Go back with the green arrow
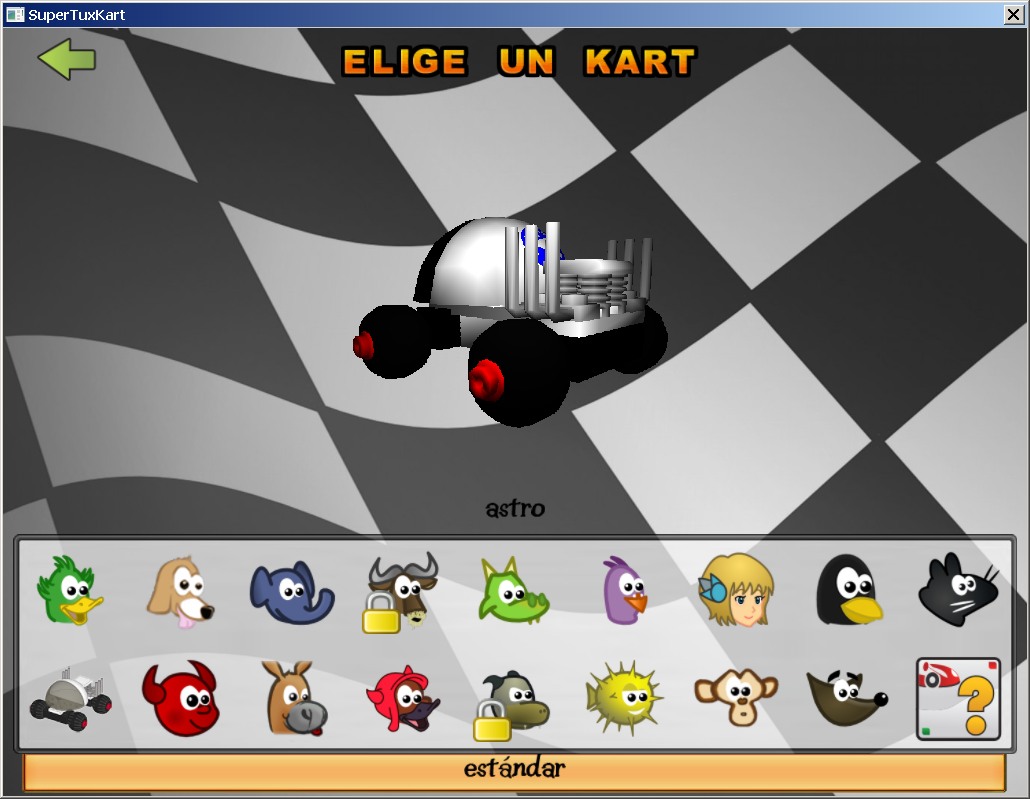 67,59
